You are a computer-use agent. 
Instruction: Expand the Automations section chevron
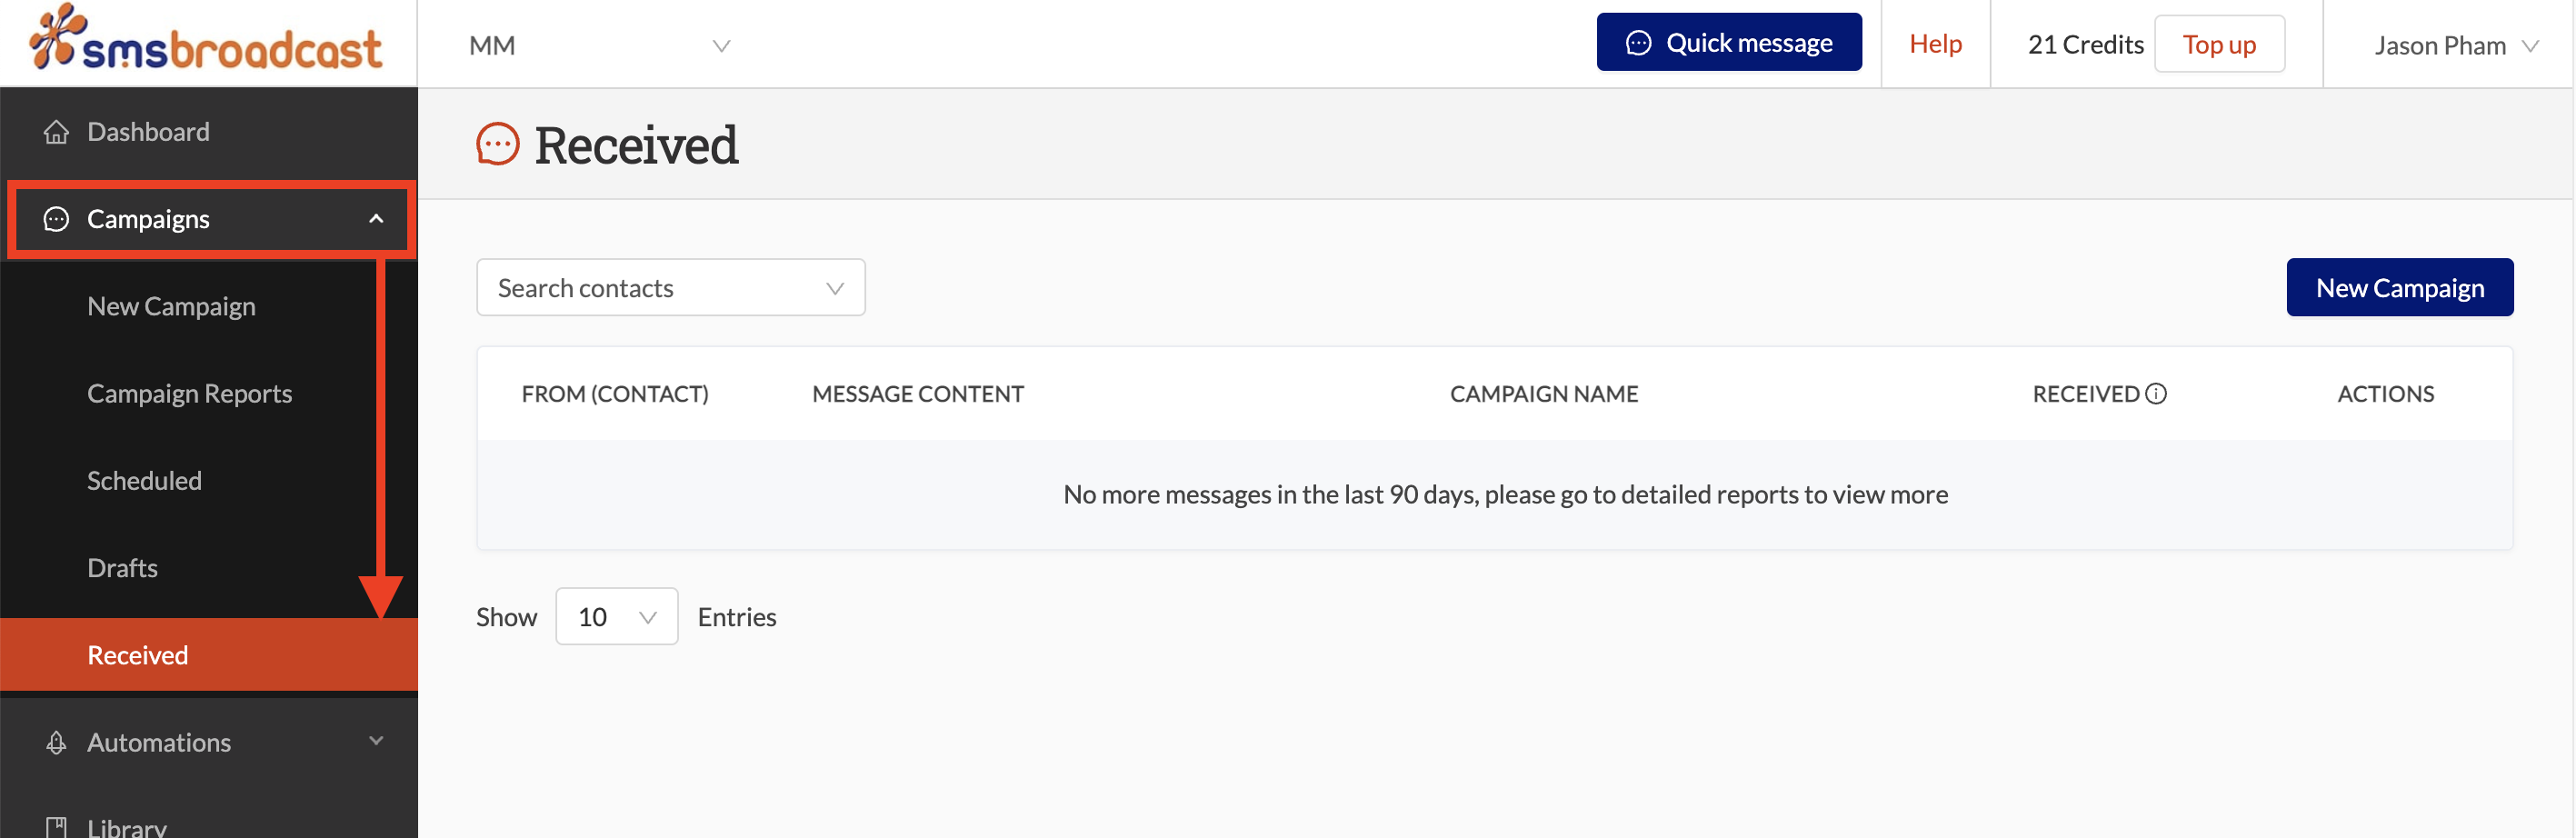(x=377, y=742)
